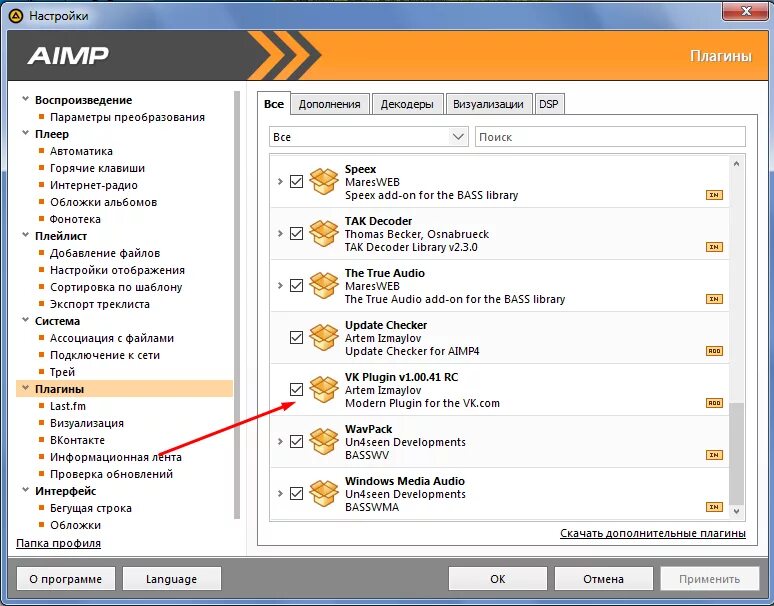
Task: Expand the WavPack row arrow
Action: (x=280, y=441)
